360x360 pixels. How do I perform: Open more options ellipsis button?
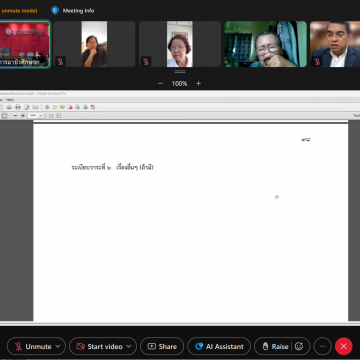(322, 346)
